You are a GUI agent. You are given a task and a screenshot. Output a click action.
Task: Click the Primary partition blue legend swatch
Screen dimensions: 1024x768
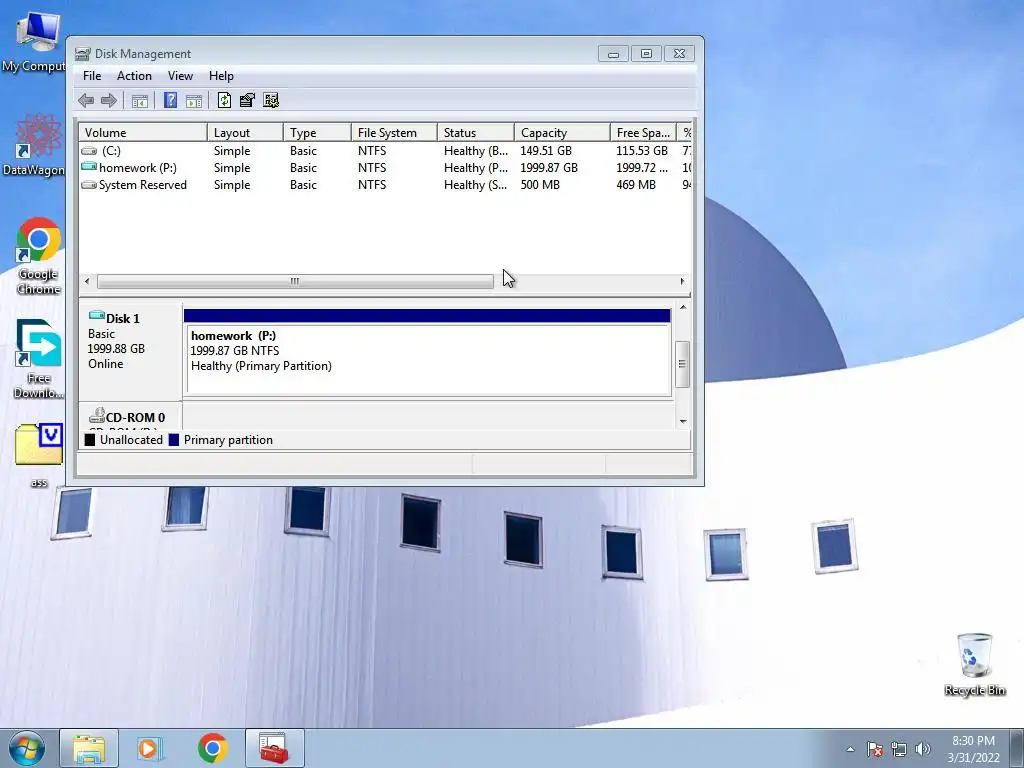(174, 440)
